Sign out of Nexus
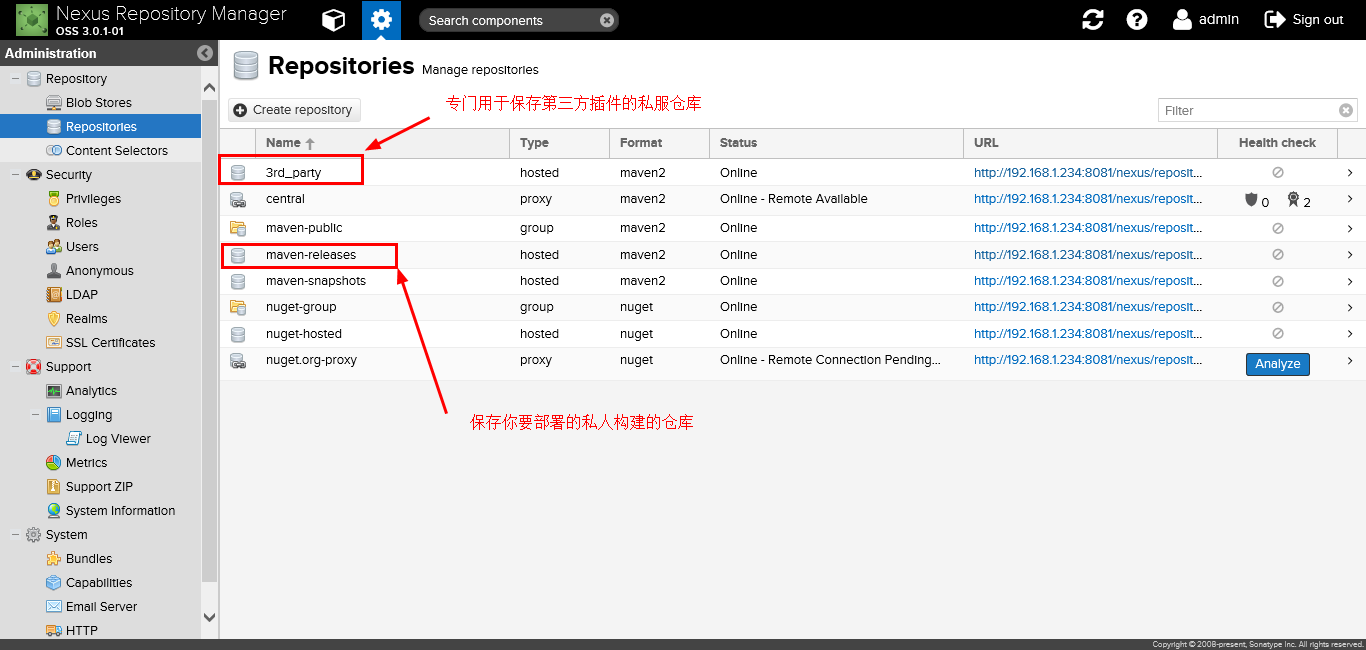The height and width of the screenshot is (650, 1366). click(x=1304, y=19)
